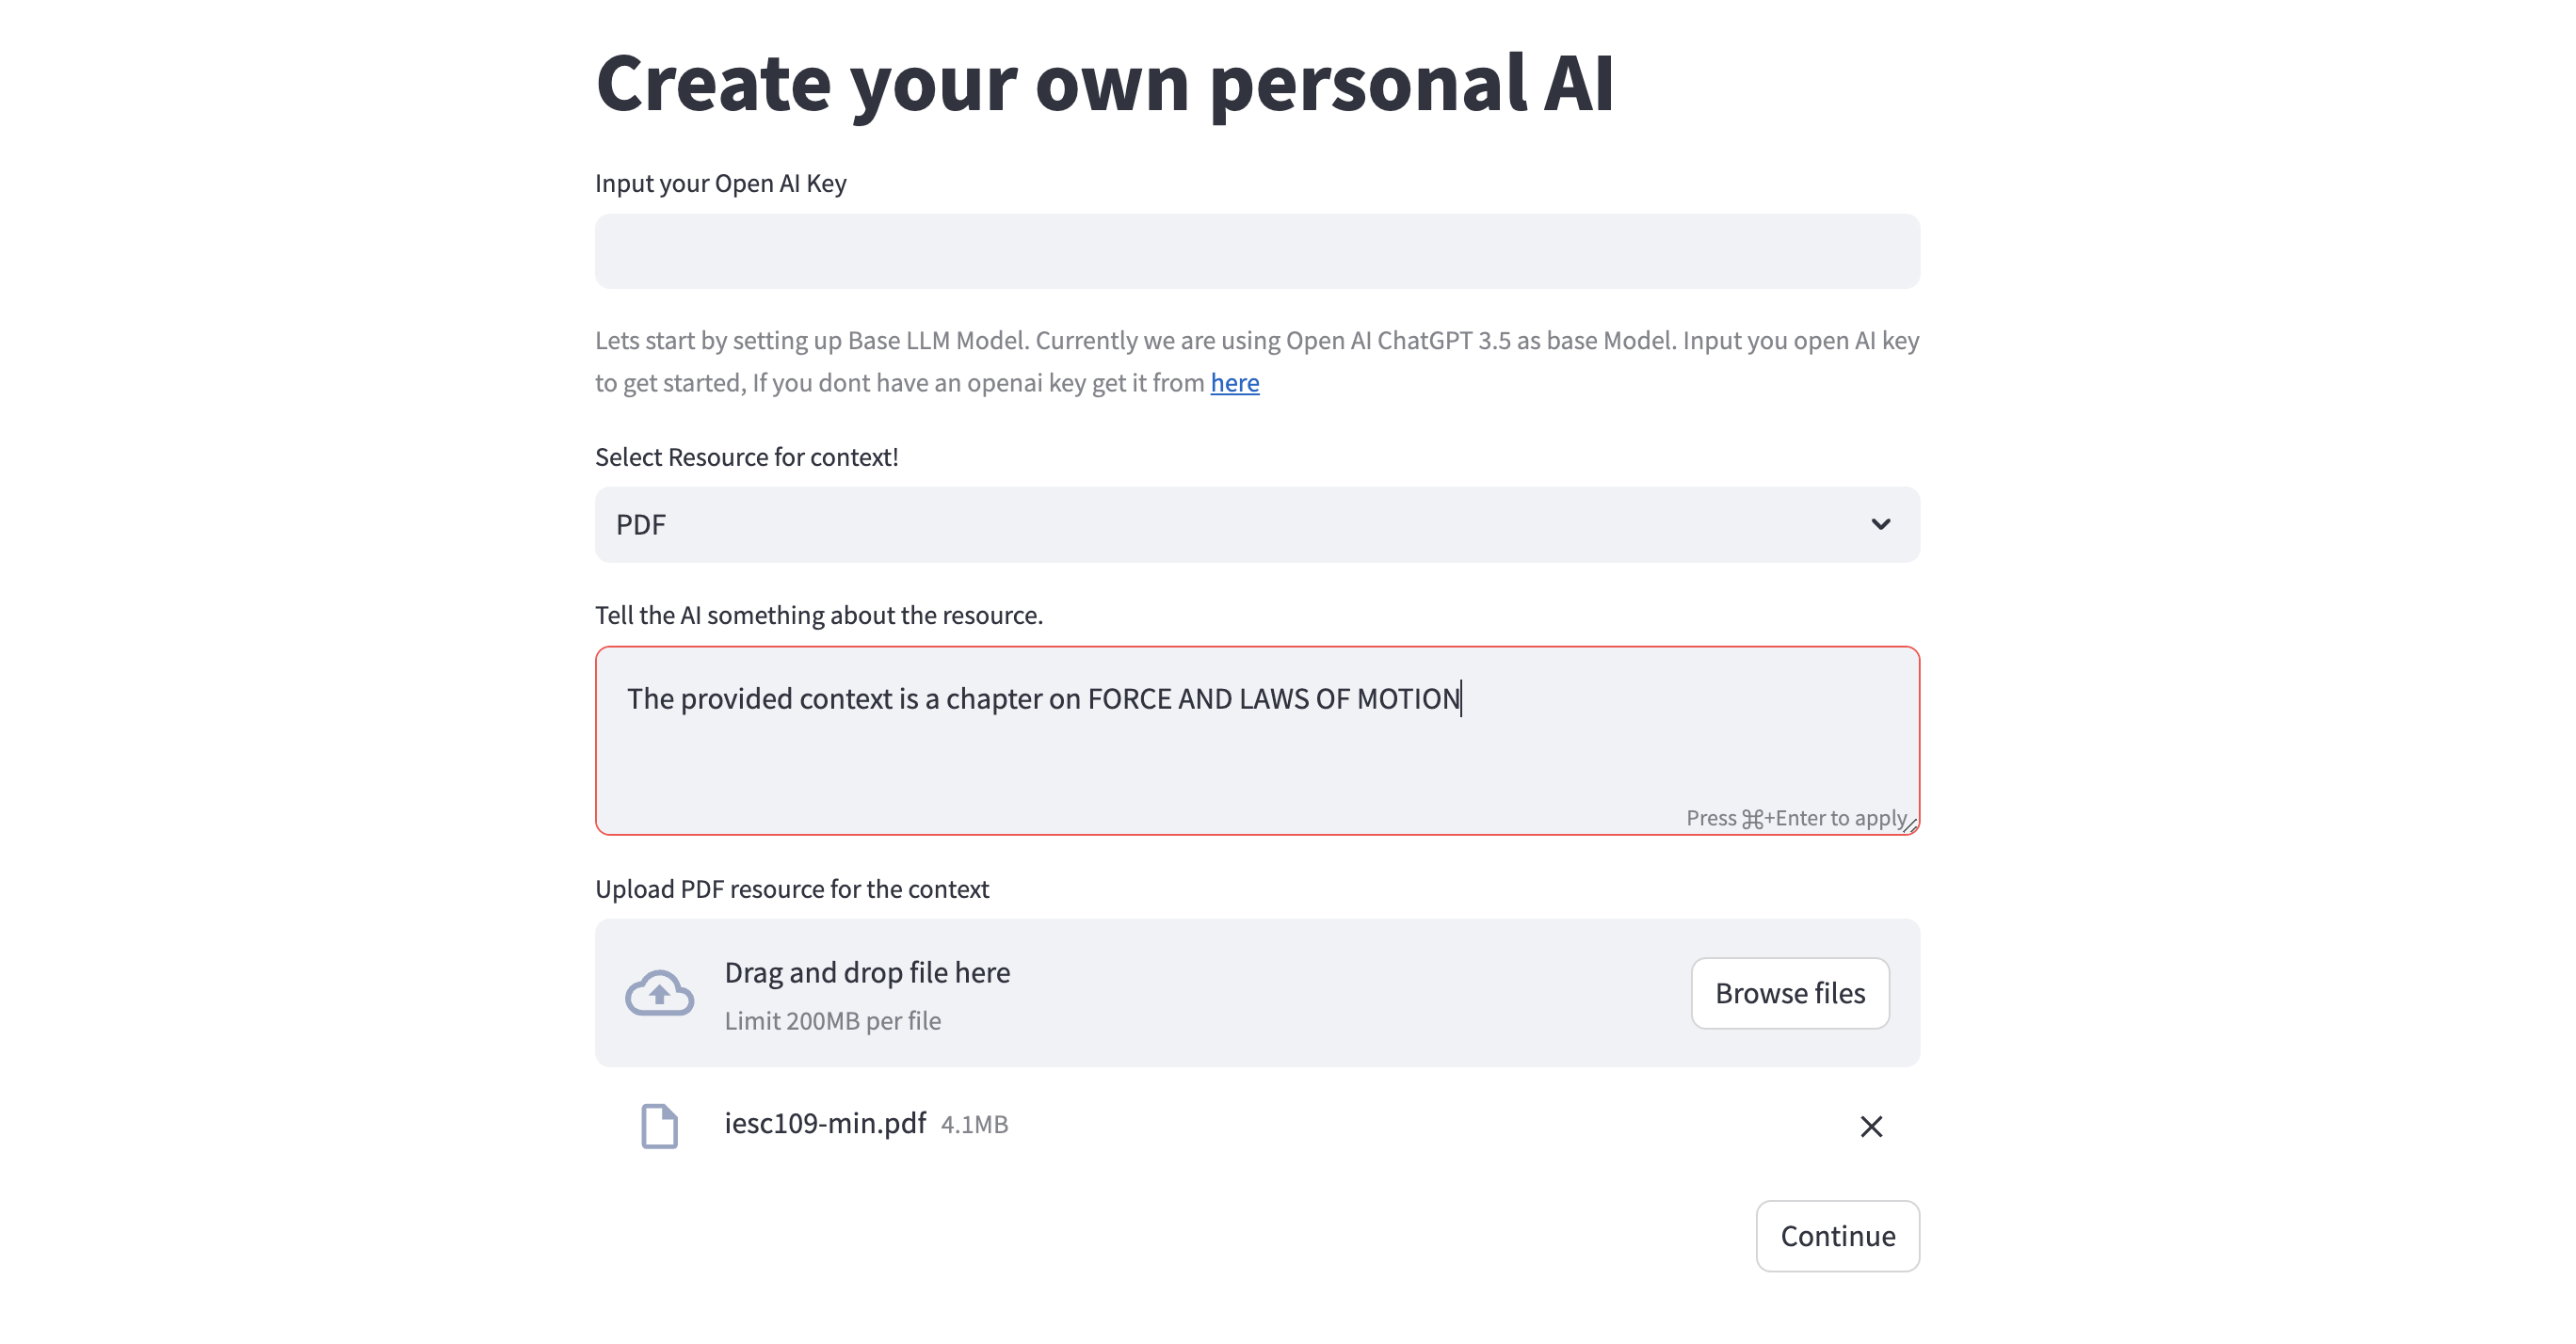Expand the PDF resource dropdown arrow

coord(1880,524)
